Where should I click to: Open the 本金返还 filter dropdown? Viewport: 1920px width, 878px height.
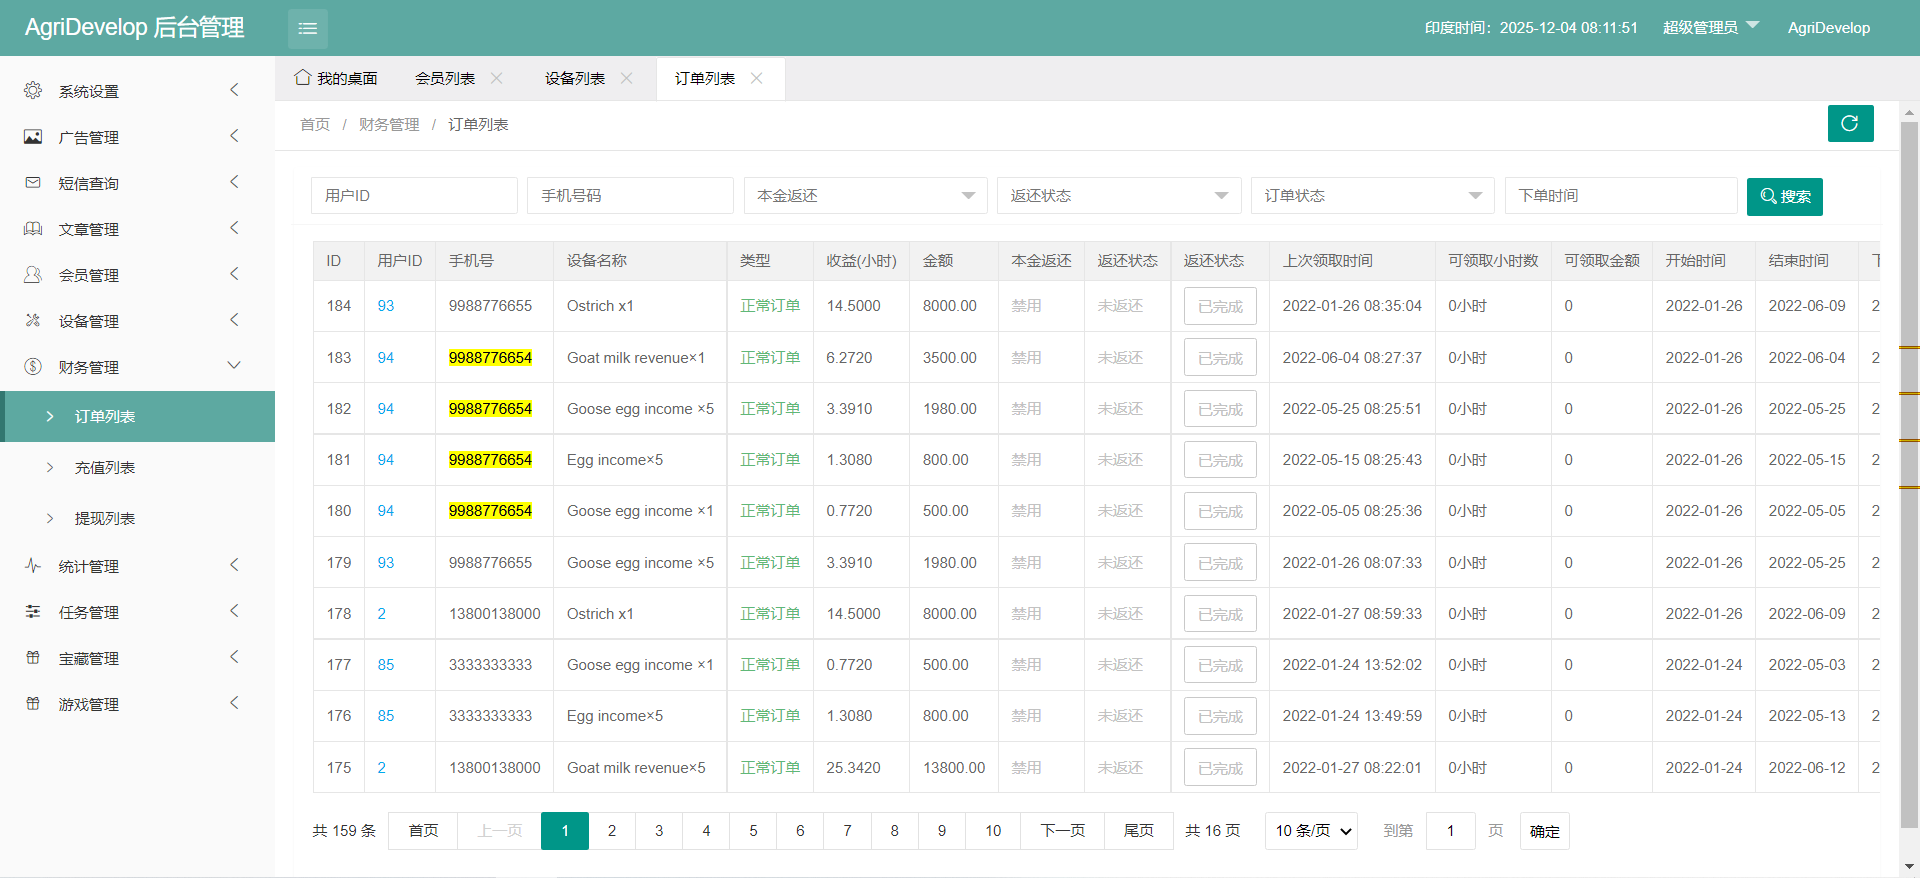(865, 196)
